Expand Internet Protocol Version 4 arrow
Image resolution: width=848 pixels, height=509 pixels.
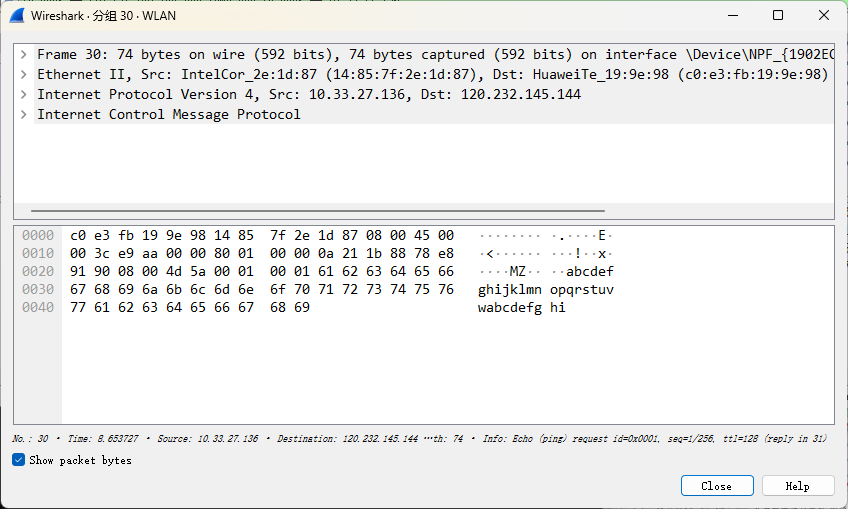coord(23,94)
